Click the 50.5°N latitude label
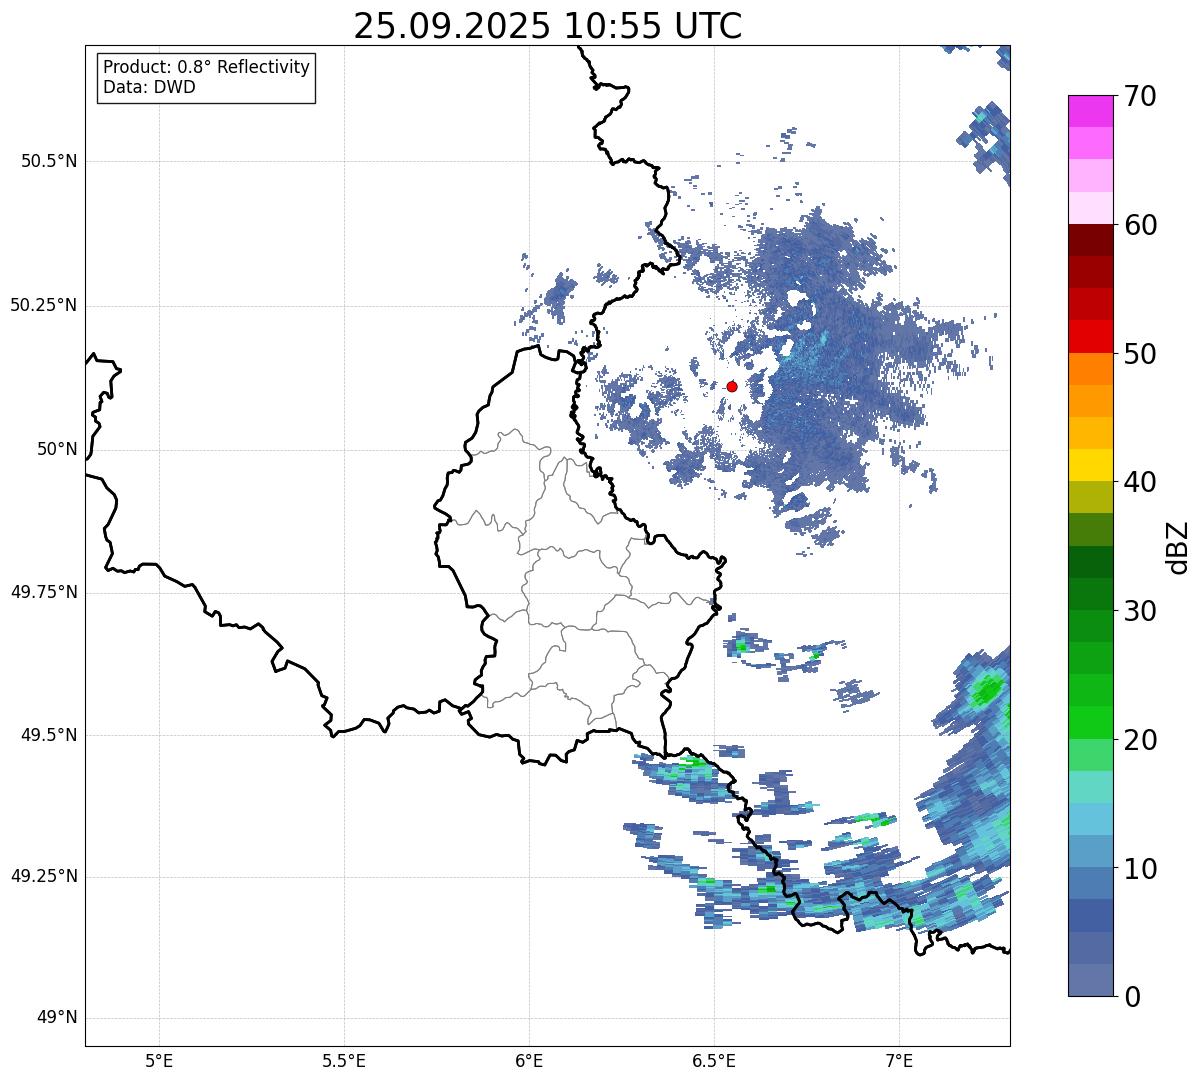The width and height of the screenshot is (1202, 1081). pos(49,161)
